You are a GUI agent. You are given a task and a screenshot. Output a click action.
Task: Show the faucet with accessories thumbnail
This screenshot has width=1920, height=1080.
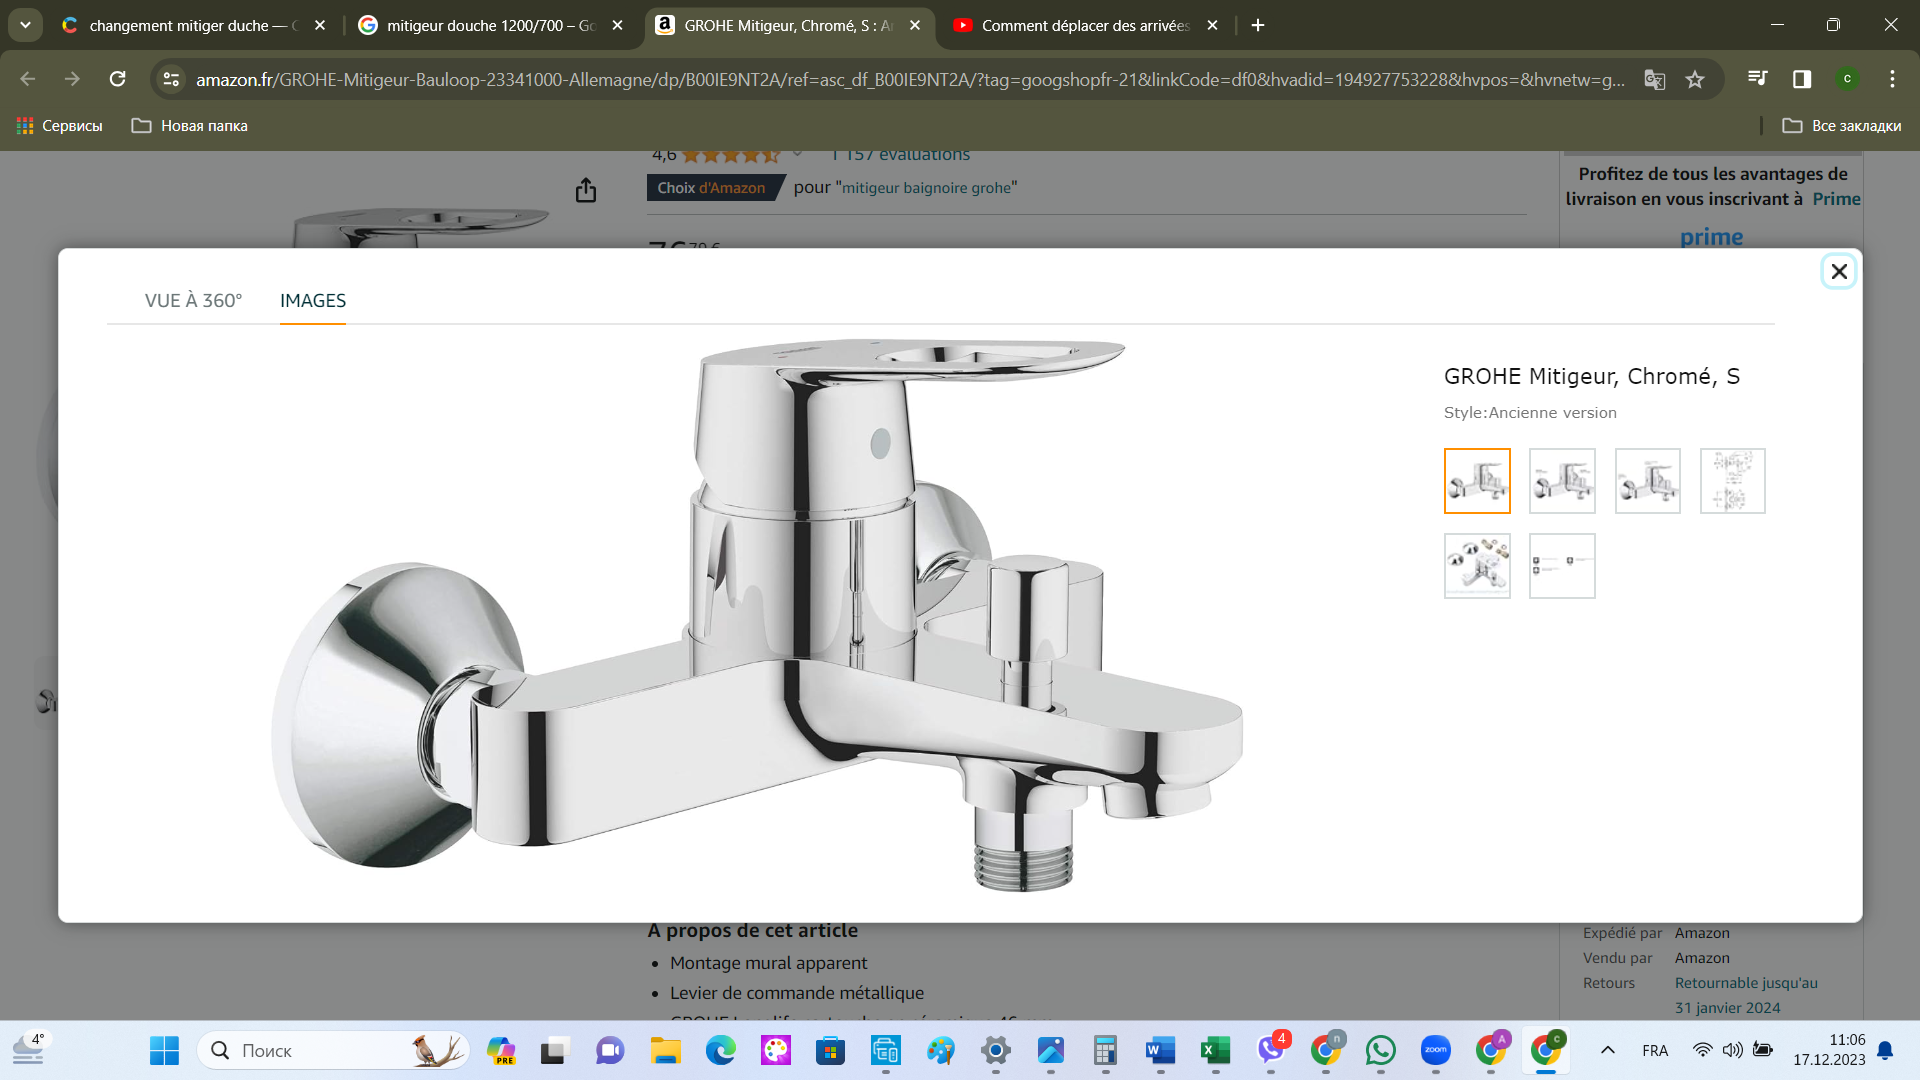point(1477,566)
